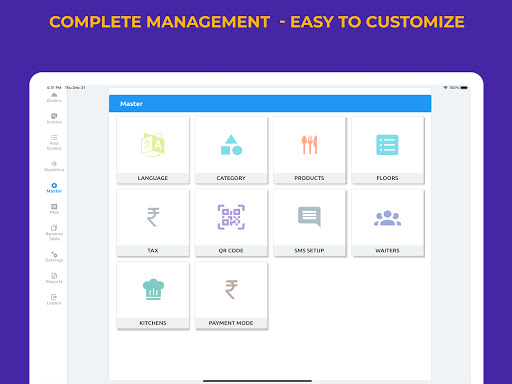Viewport: 512px width, 384px height.
Task: Open the Floors list icon
Action: pyautogui.click(x=387, y=145)
